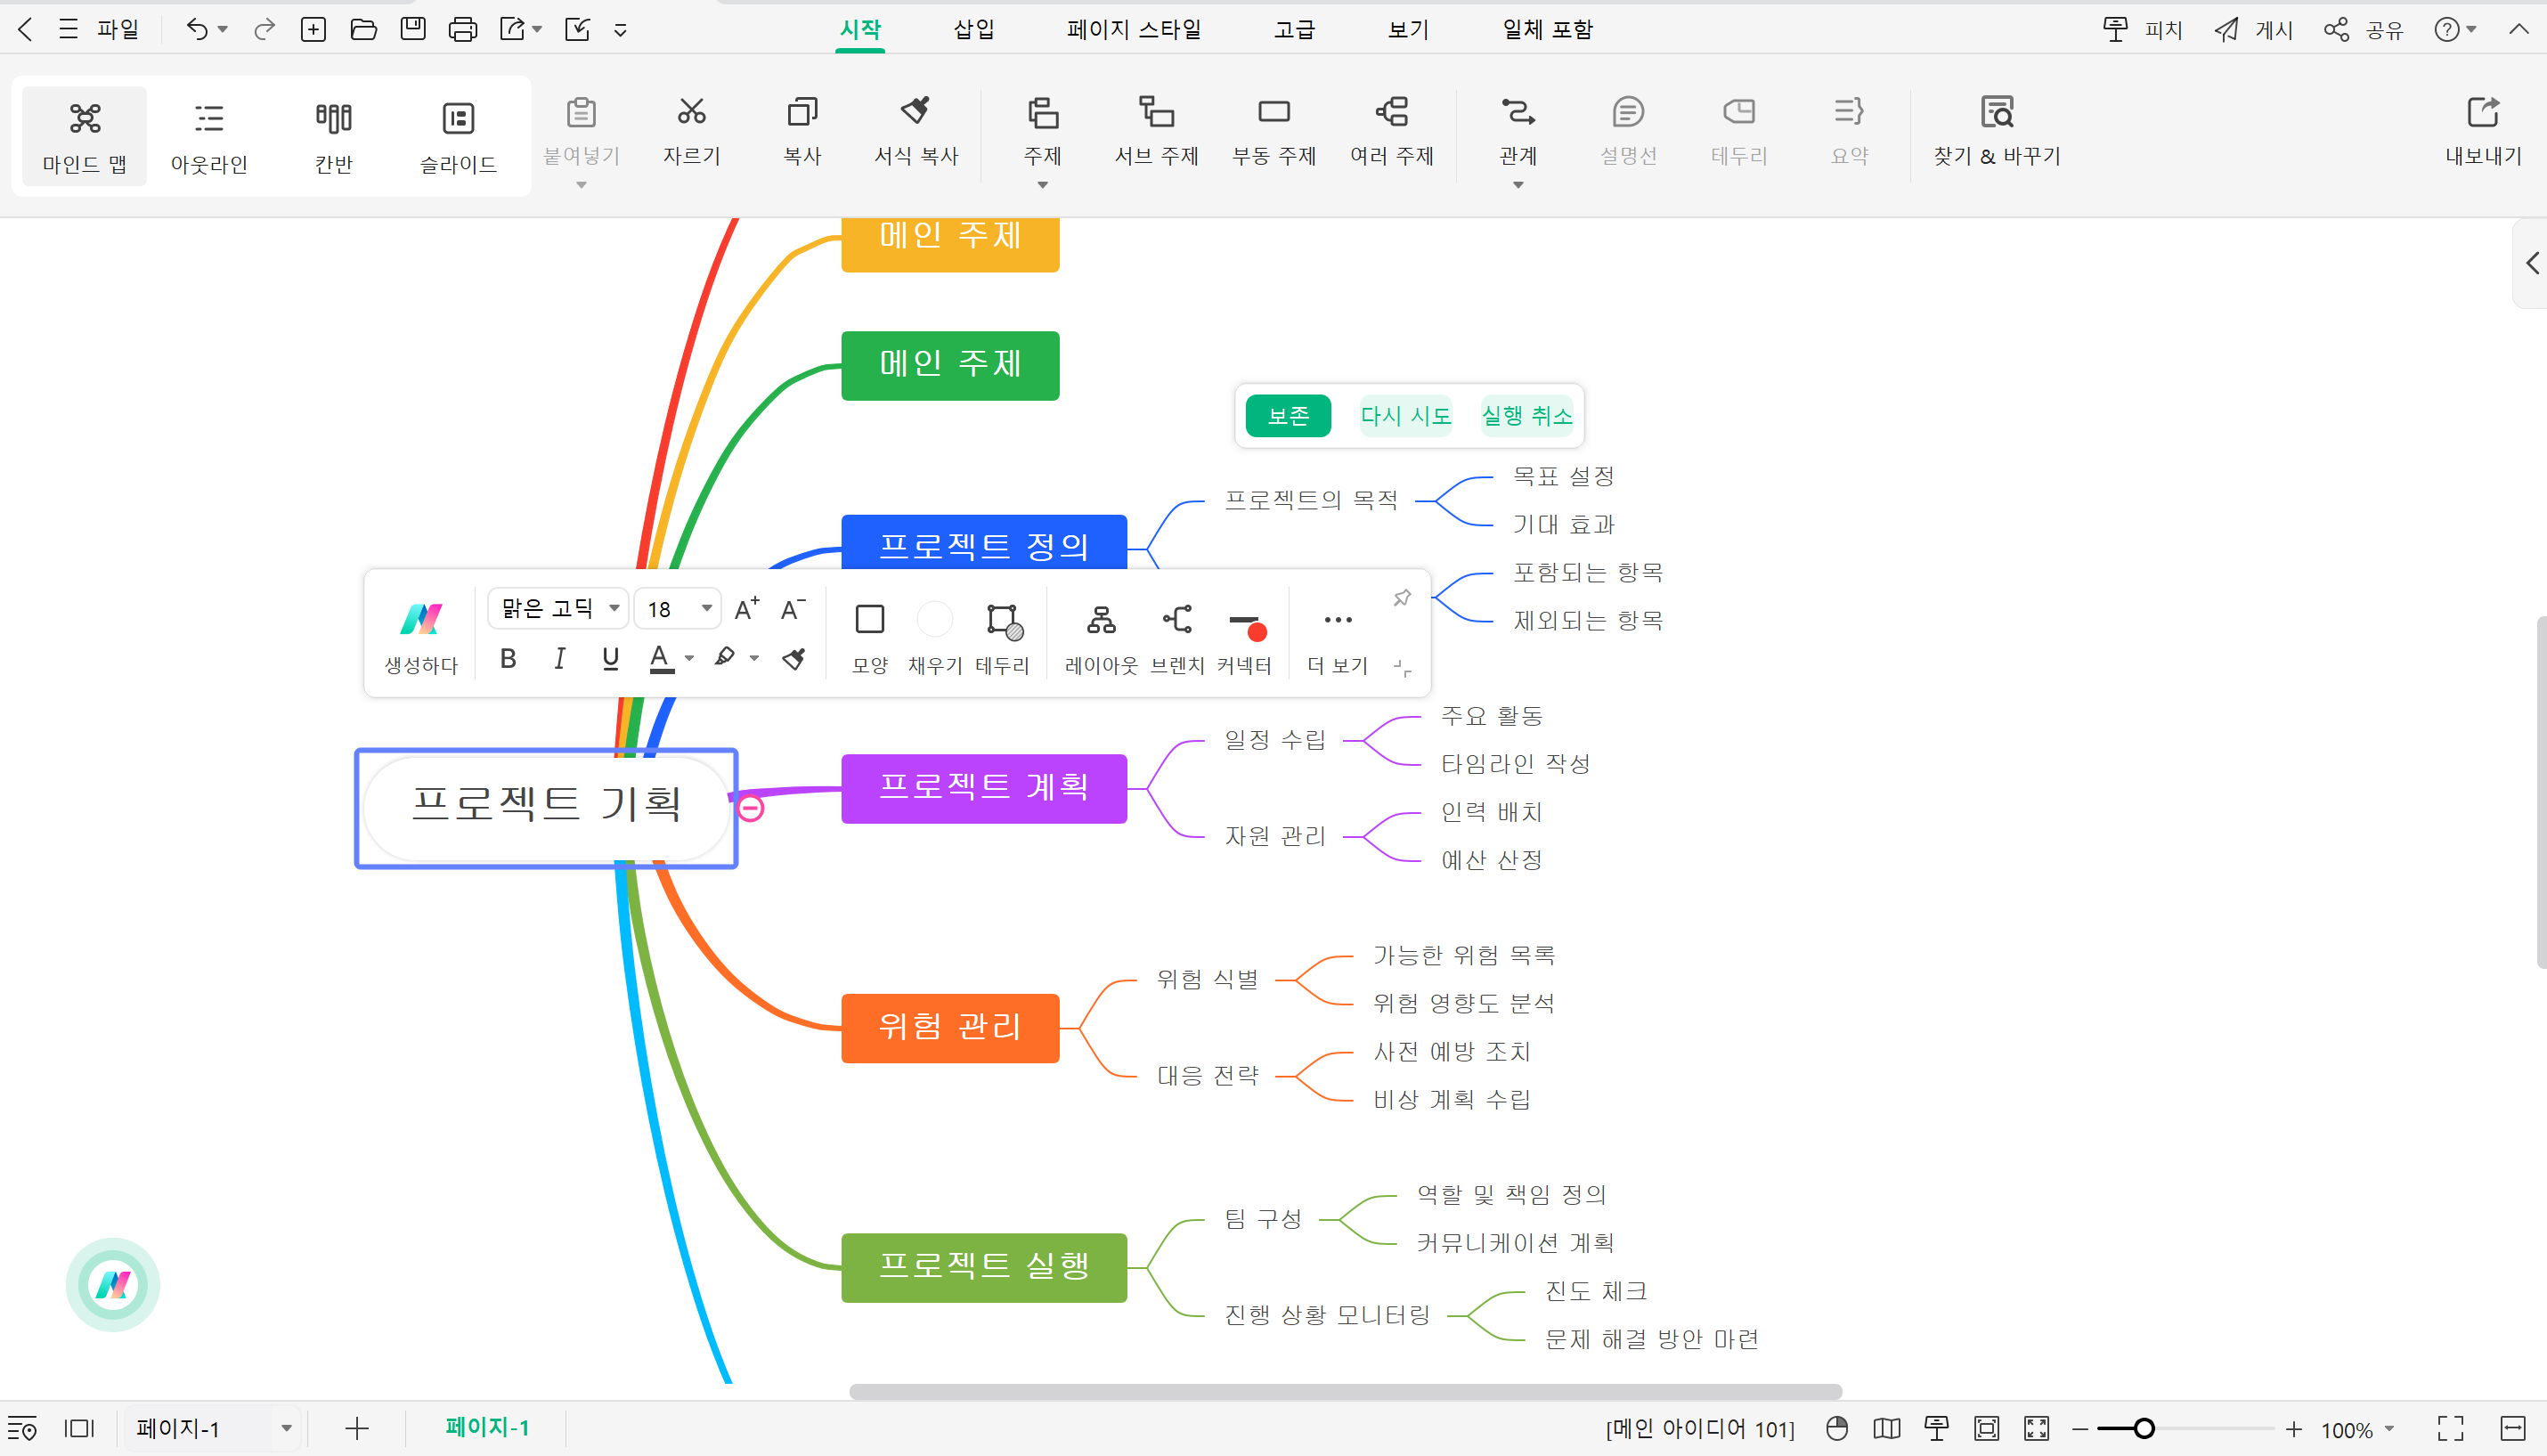Collapse the ribbon with the chevron
The height and width of the screenshot is (1456, 2547).
click(x=2519, y=29)
